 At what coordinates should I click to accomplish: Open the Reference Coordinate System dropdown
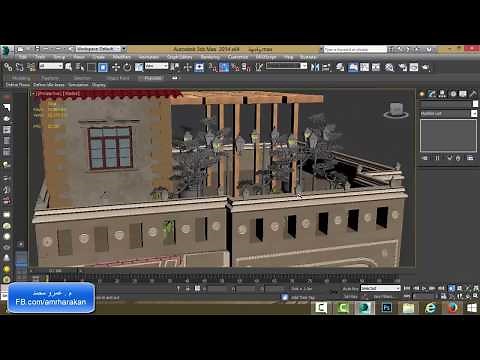coord(156,66)
